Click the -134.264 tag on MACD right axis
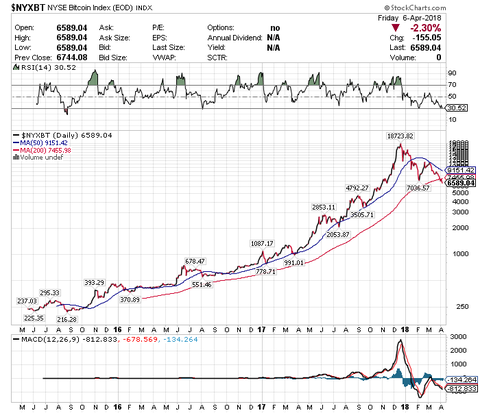 [x=462, y=380]
